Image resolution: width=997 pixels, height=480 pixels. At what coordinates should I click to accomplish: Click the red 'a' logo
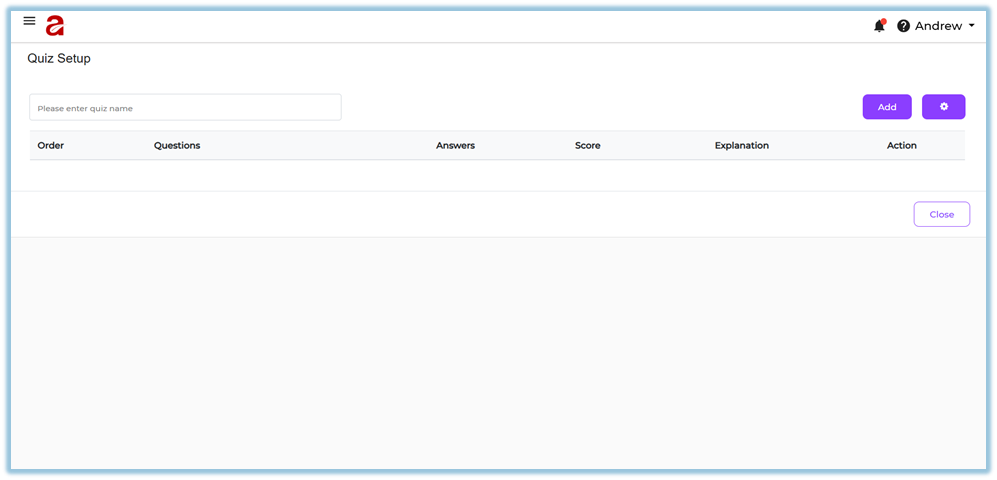[x=55, y=26]
